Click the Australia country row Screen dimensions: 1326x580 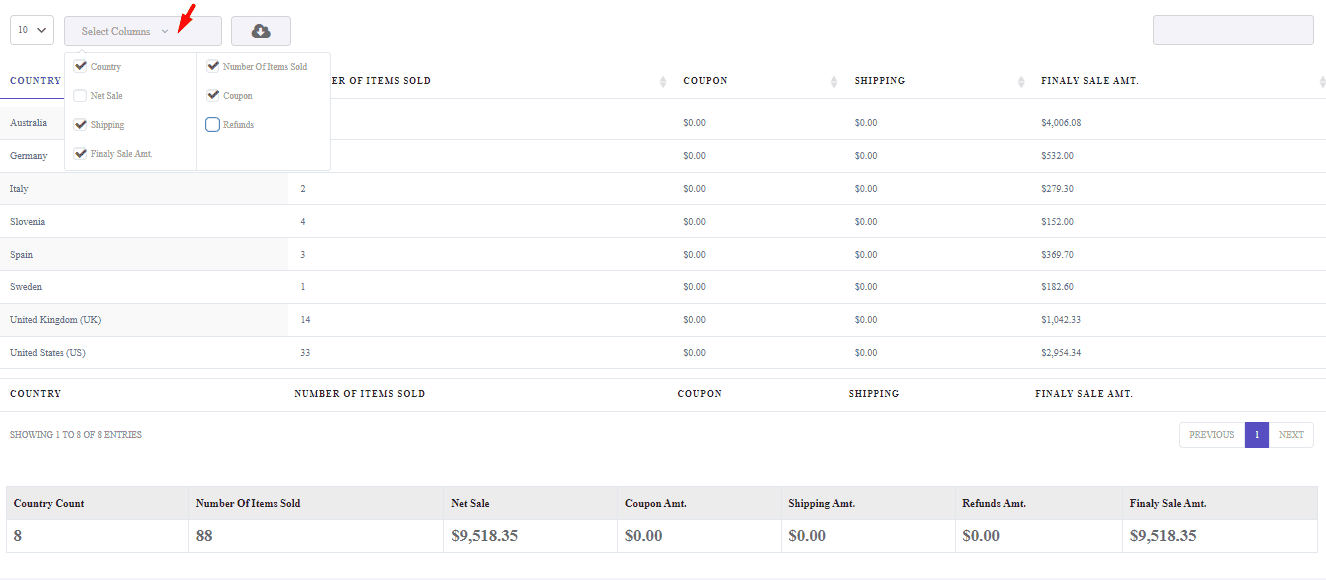click(x=30, y=122)
